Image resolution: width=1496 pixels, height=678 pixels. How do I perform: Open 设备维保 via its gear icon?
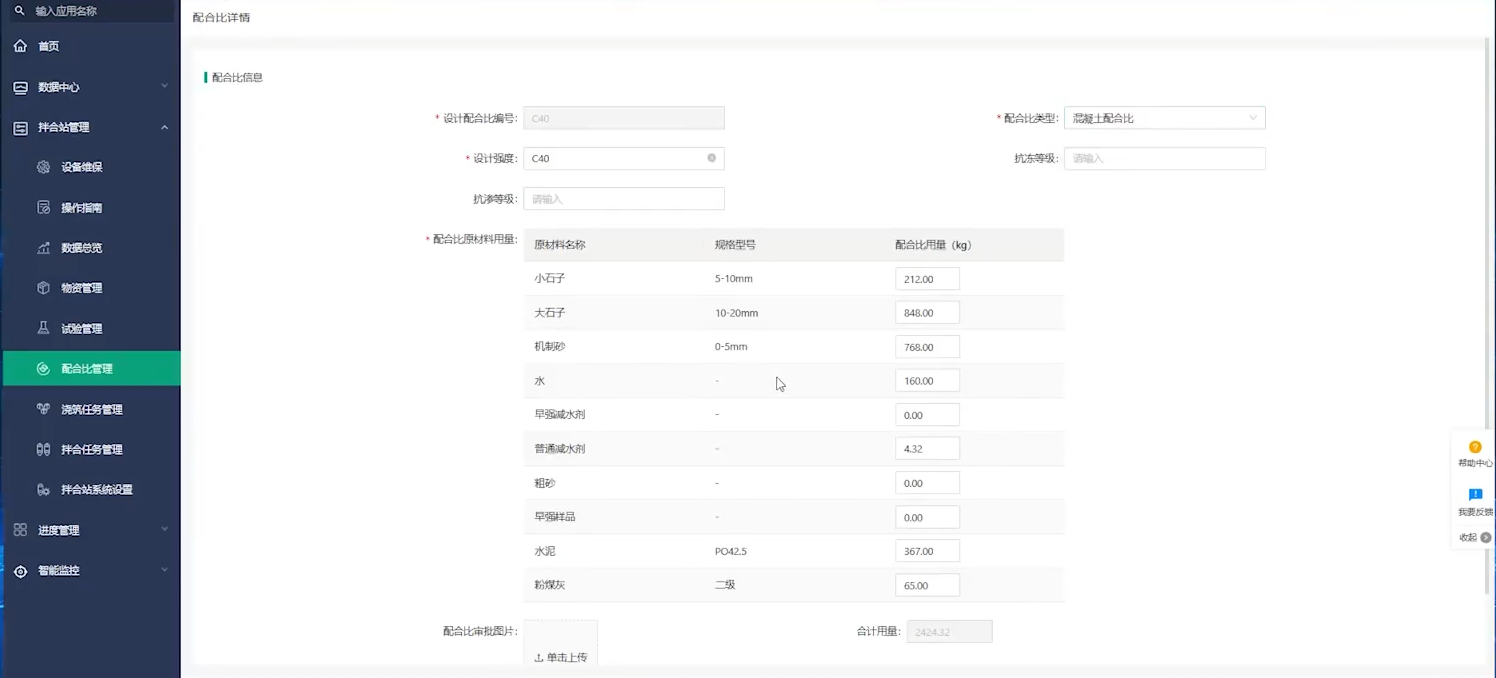43,167
